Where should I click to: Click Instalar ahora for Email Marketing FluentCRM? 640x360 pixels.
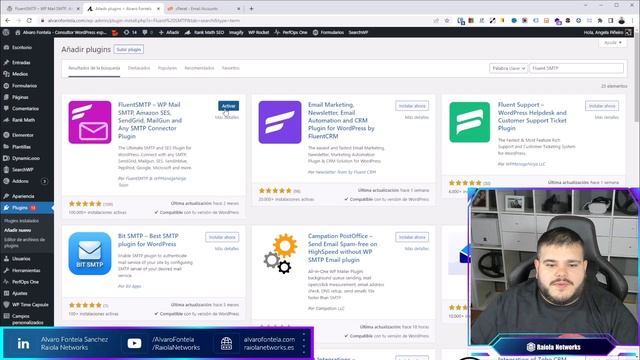tap(412, 106)
